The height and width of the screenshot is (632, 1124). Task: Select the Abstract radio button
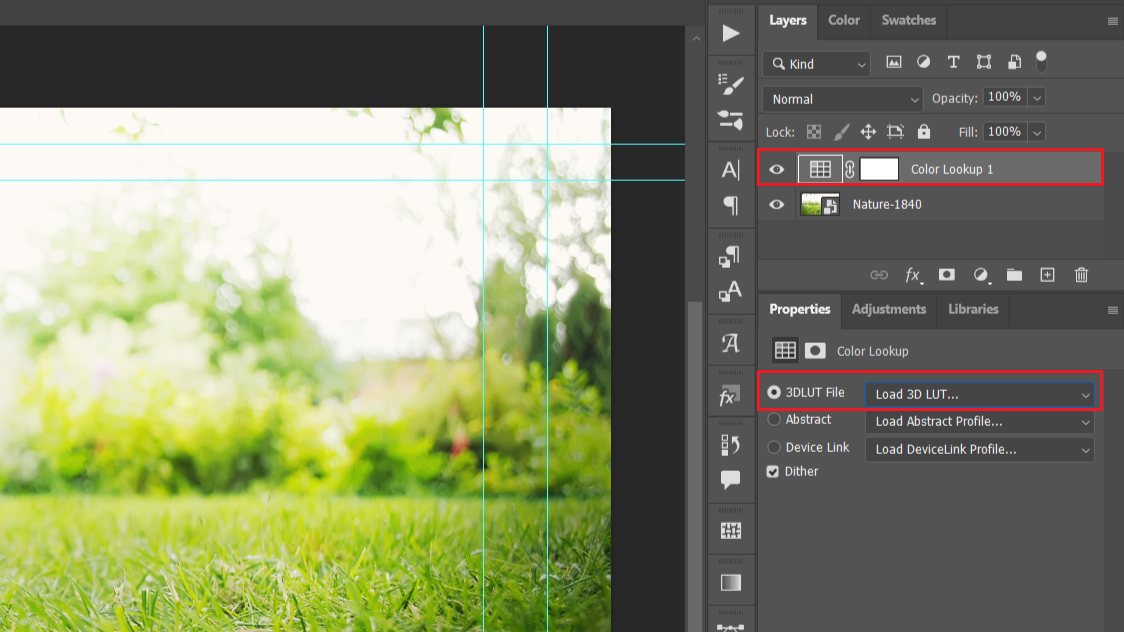pyautogui.click(x=774, y=420)
